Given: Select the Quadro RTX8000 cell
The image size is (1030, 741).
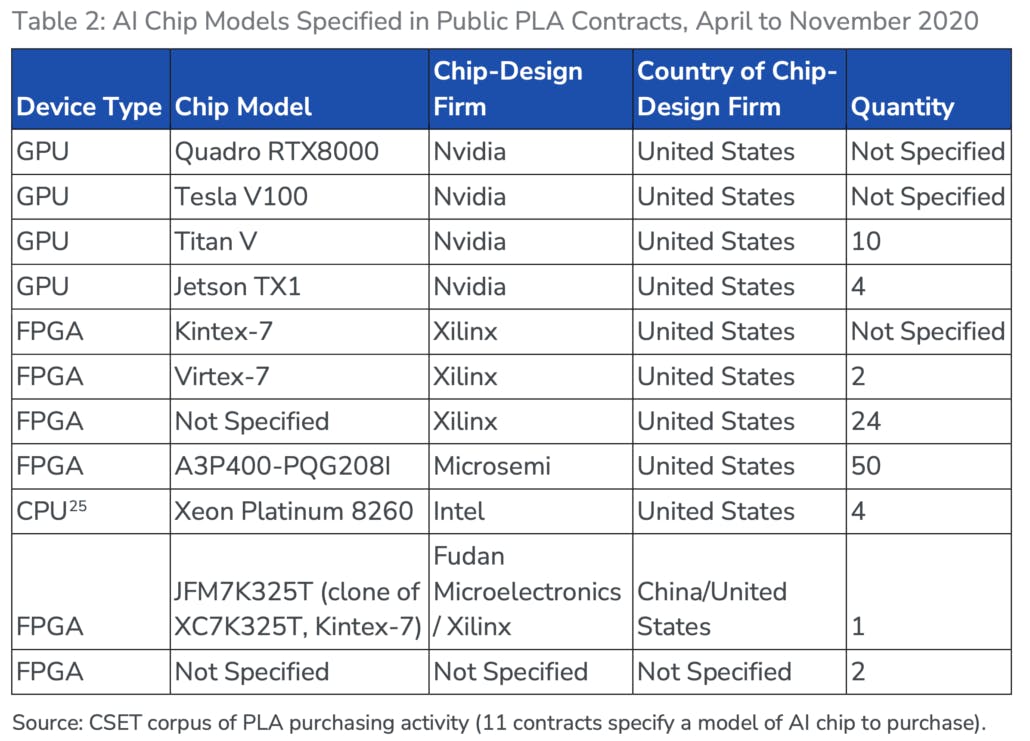Looking at the screenshot, I should point(277,152).
